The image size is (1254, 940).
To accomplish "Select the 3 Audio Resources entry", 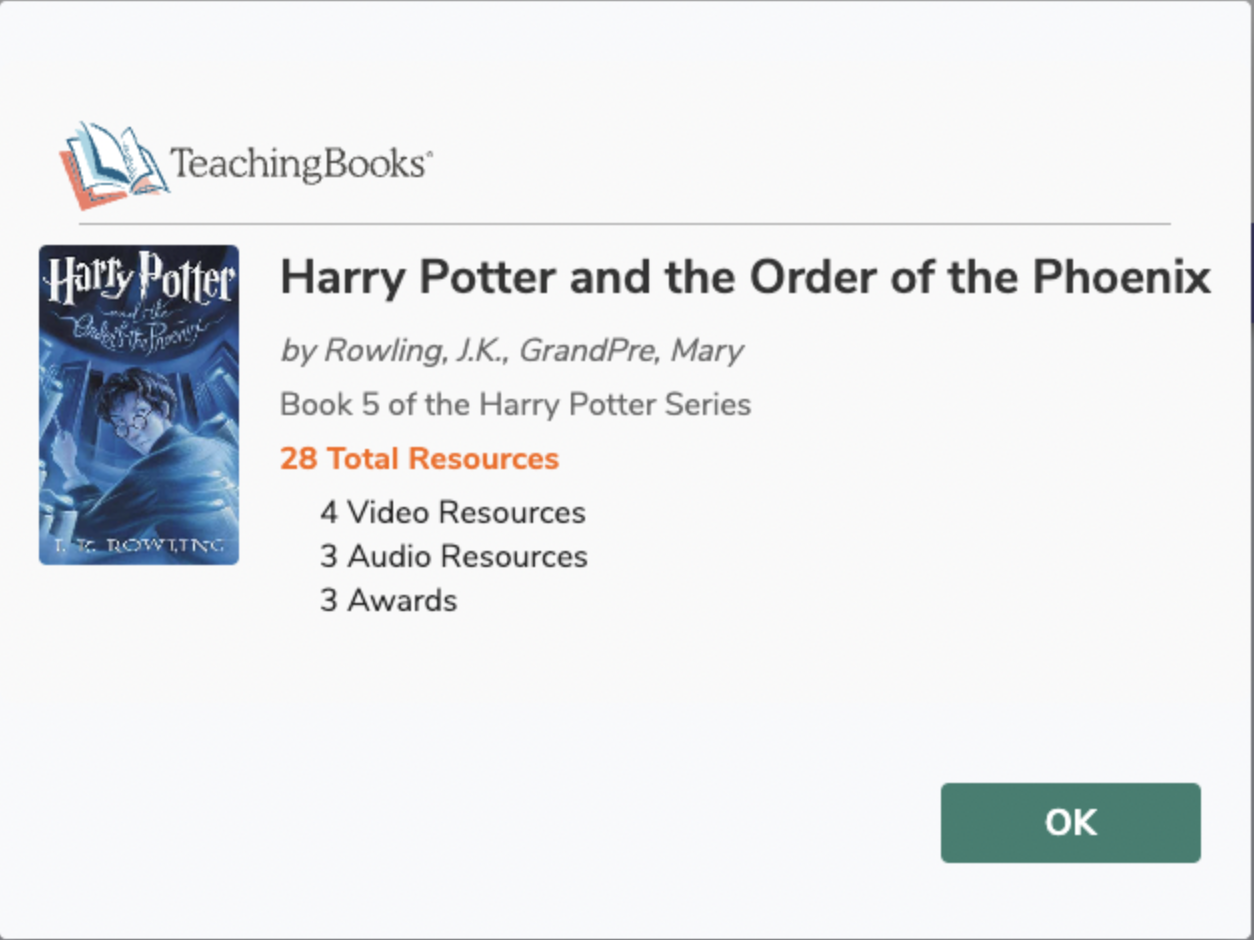I will [x=453, y=557].
